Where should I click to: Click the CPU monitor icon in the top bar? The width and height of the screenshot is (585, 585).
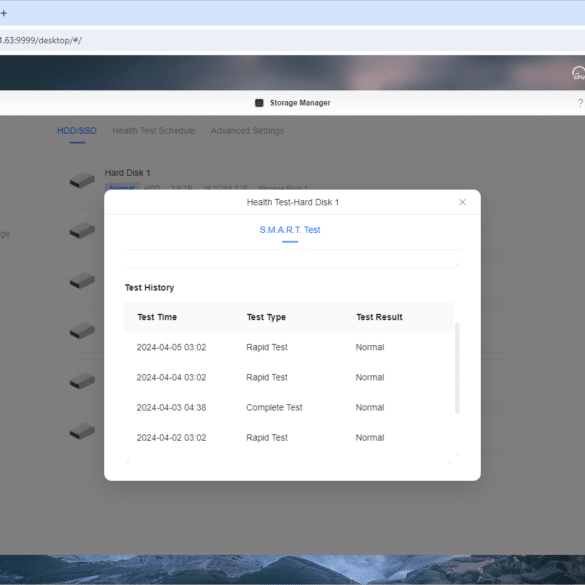(x=579, y=73)
